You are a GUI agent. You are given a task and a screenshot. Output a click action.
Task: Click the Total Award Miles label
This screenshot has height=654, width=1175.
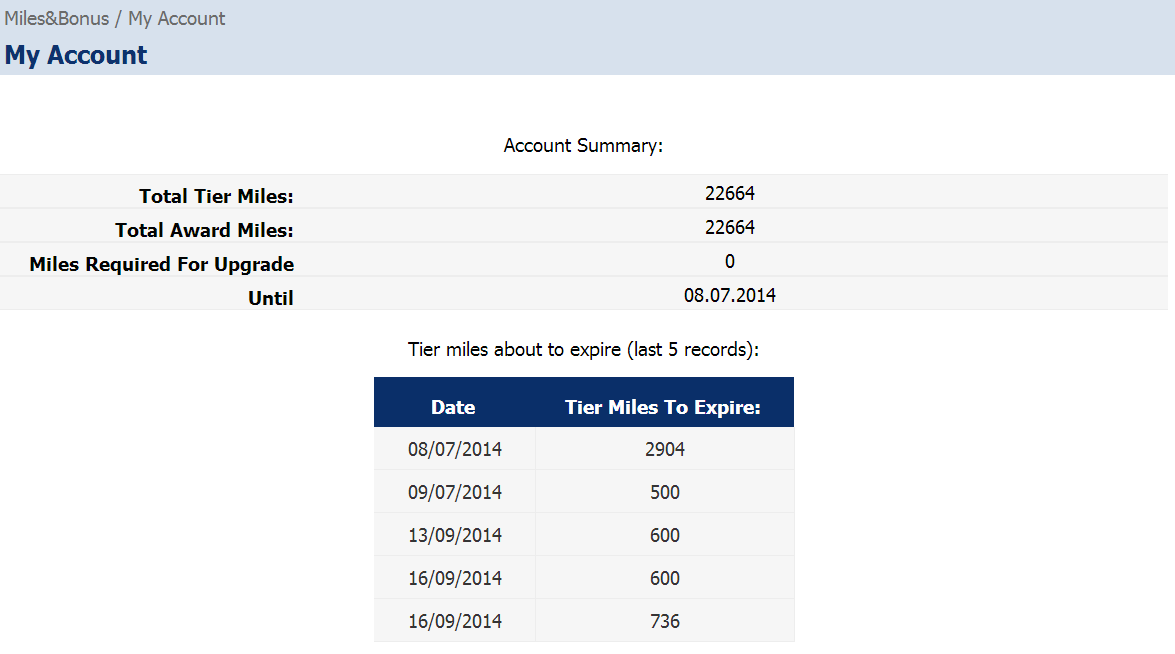[204, 230]
